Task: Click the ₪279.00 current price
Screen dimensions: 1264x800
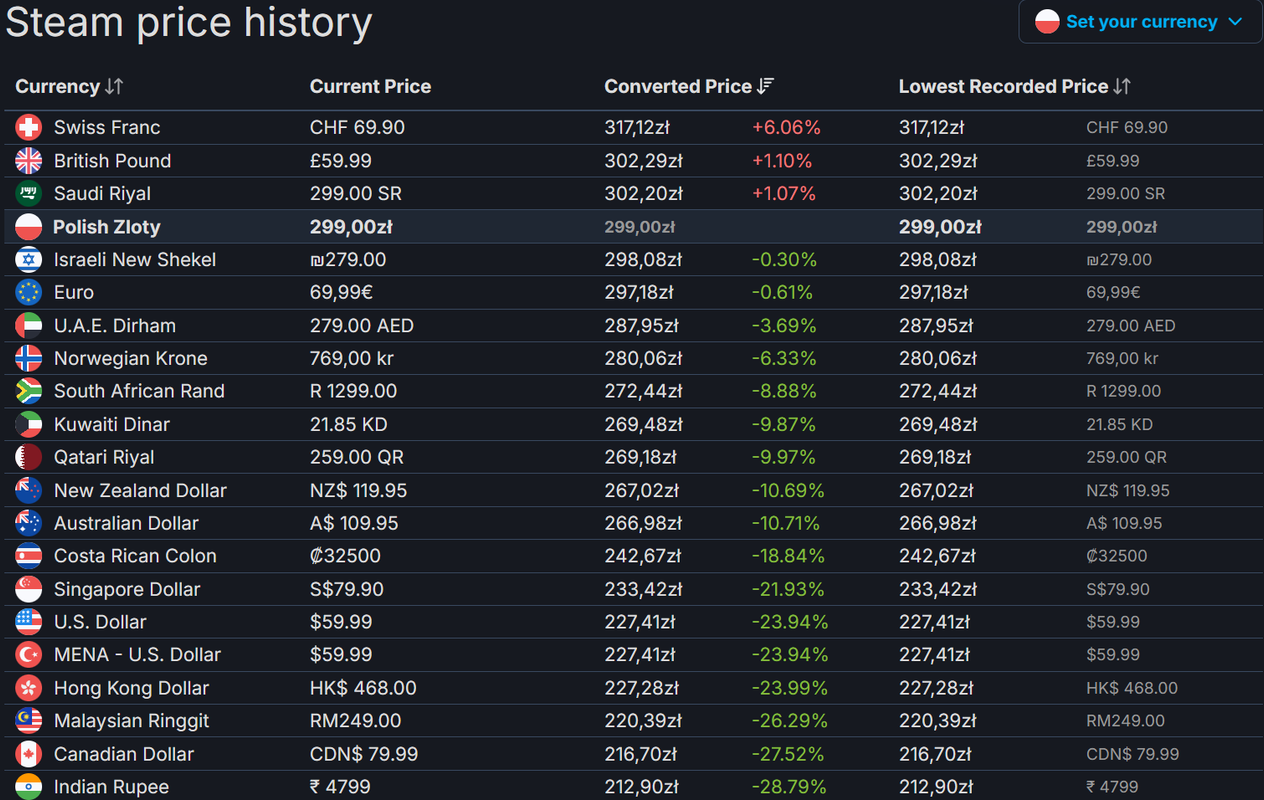Action: point(348,259)
